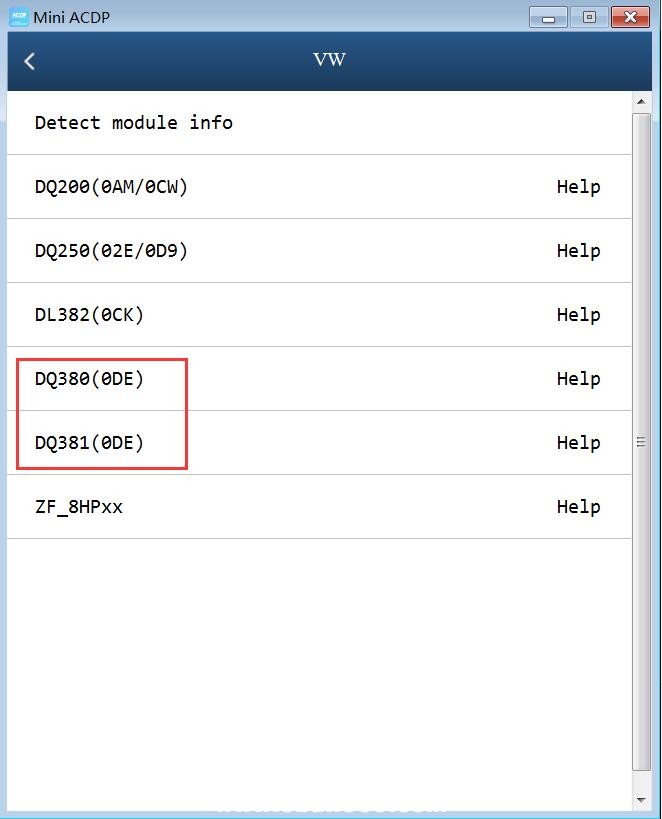662x819 pixels.
Task: Click the scrollbar down arrow
Action: coord(641,800)
